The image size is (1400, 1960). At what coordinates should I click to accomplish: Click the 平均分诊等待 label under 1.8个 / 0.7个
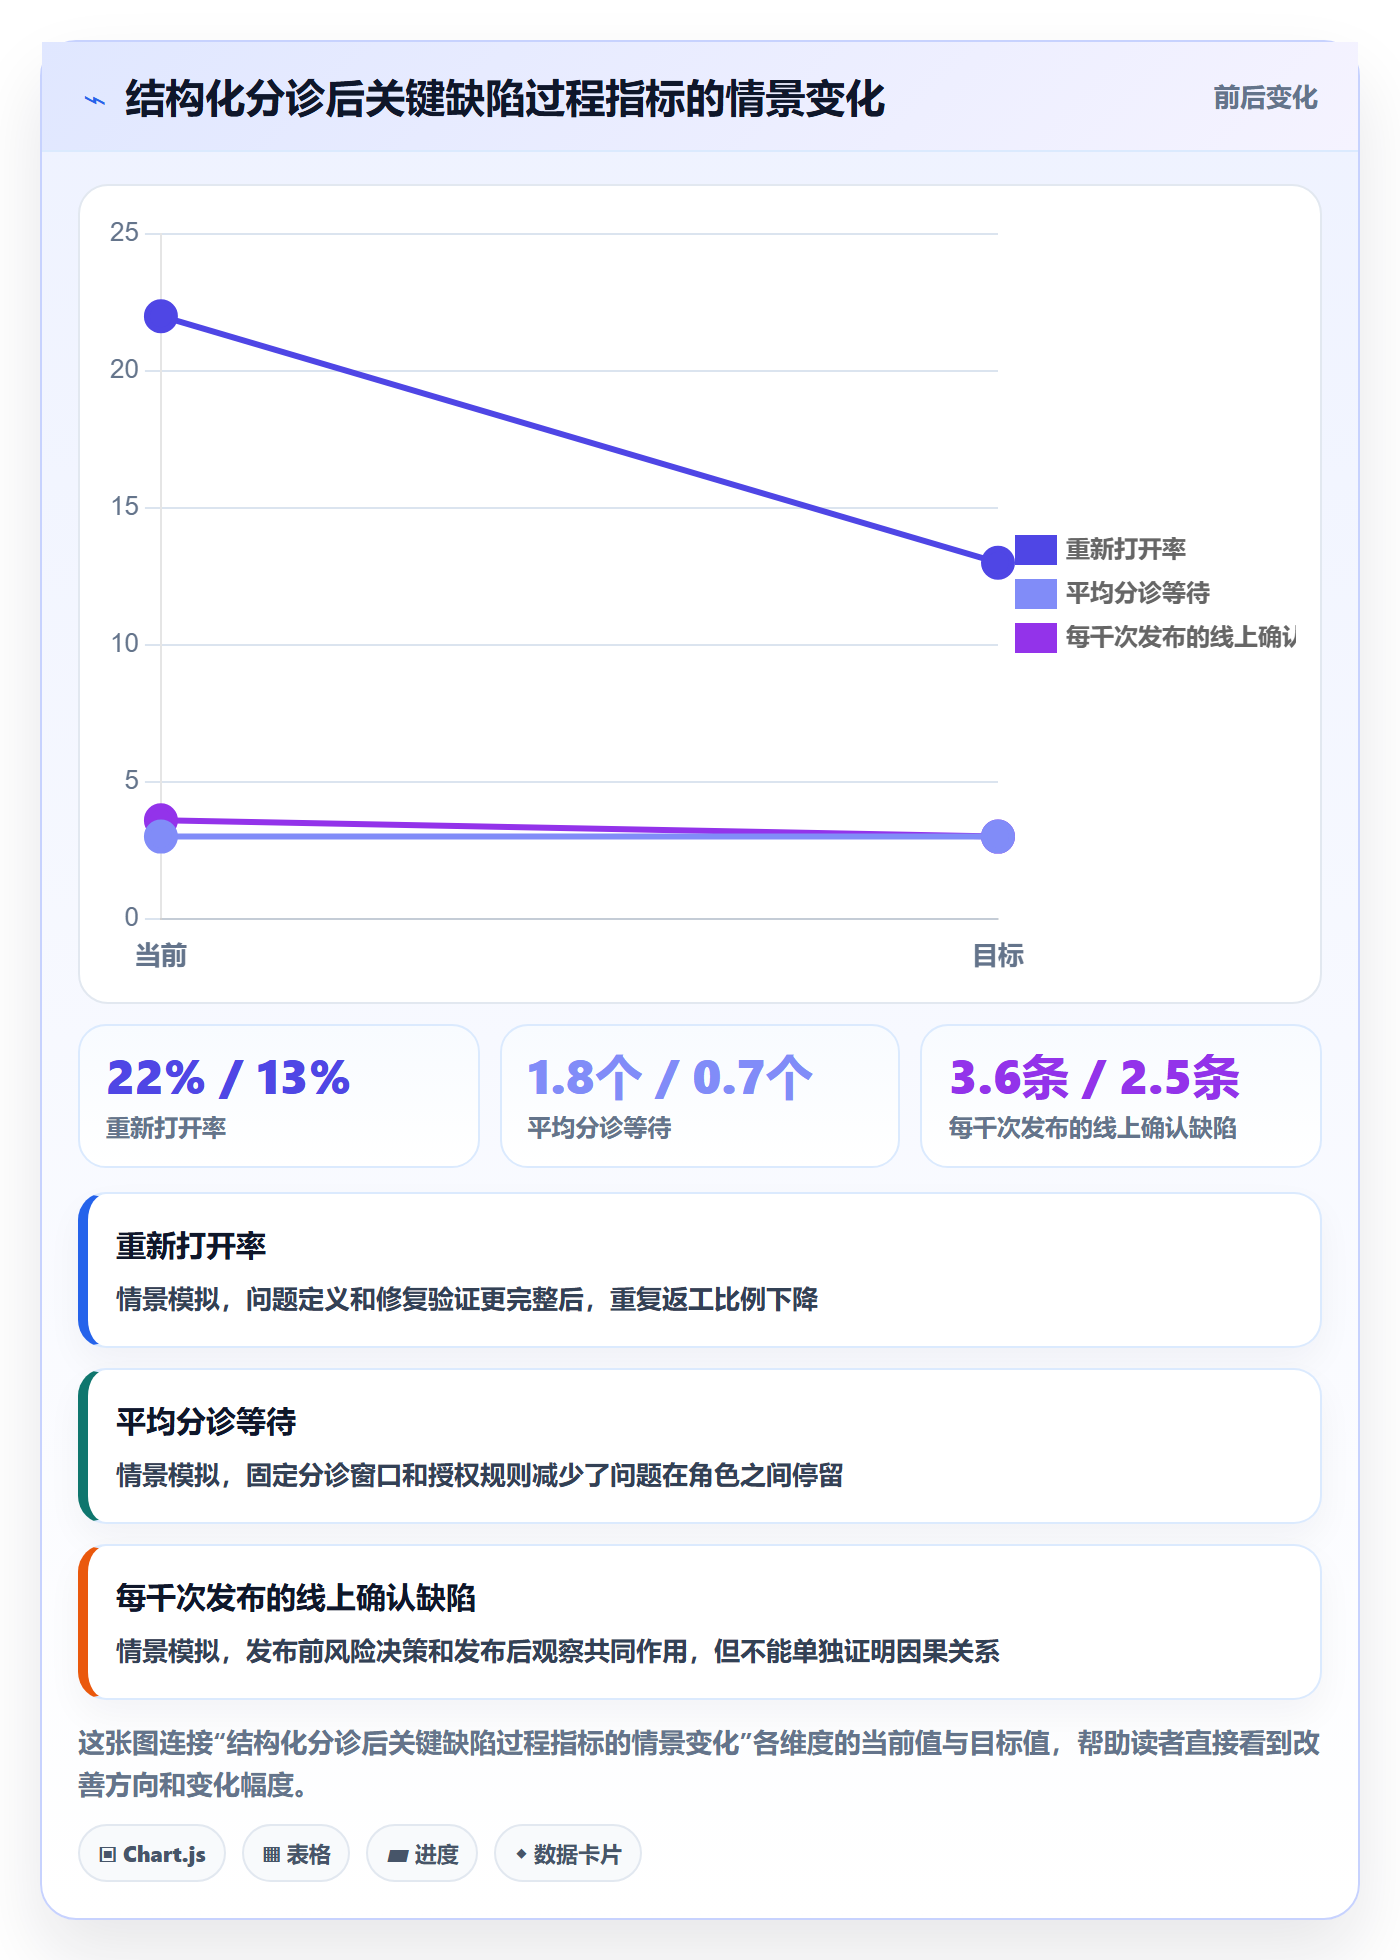pyautogui.click(x=599, y=1128)
